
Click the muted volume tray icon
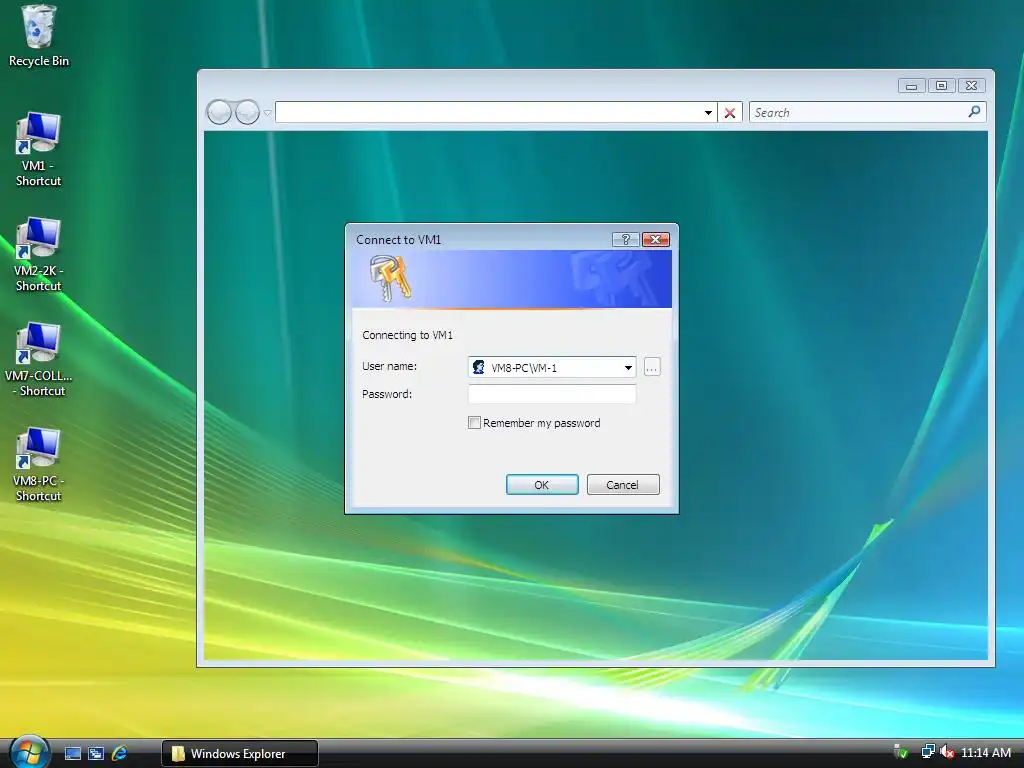pos(946,752)
